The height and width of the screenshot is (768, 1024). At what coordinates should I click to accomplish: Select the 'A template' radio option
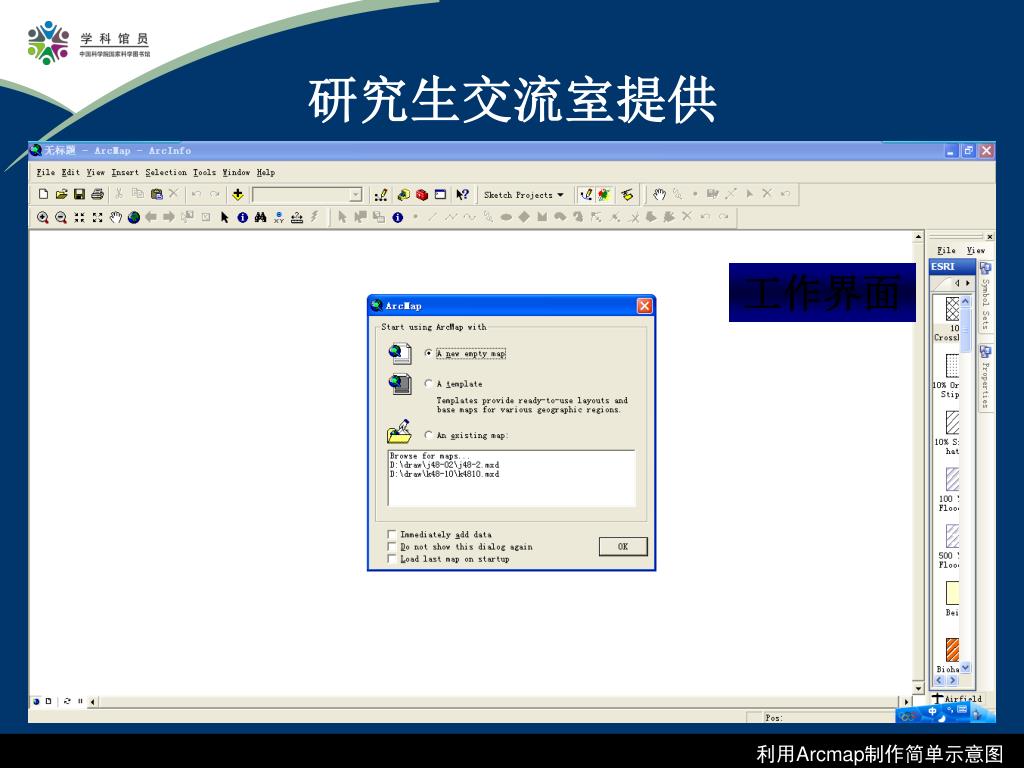click(x=428, y=383)
